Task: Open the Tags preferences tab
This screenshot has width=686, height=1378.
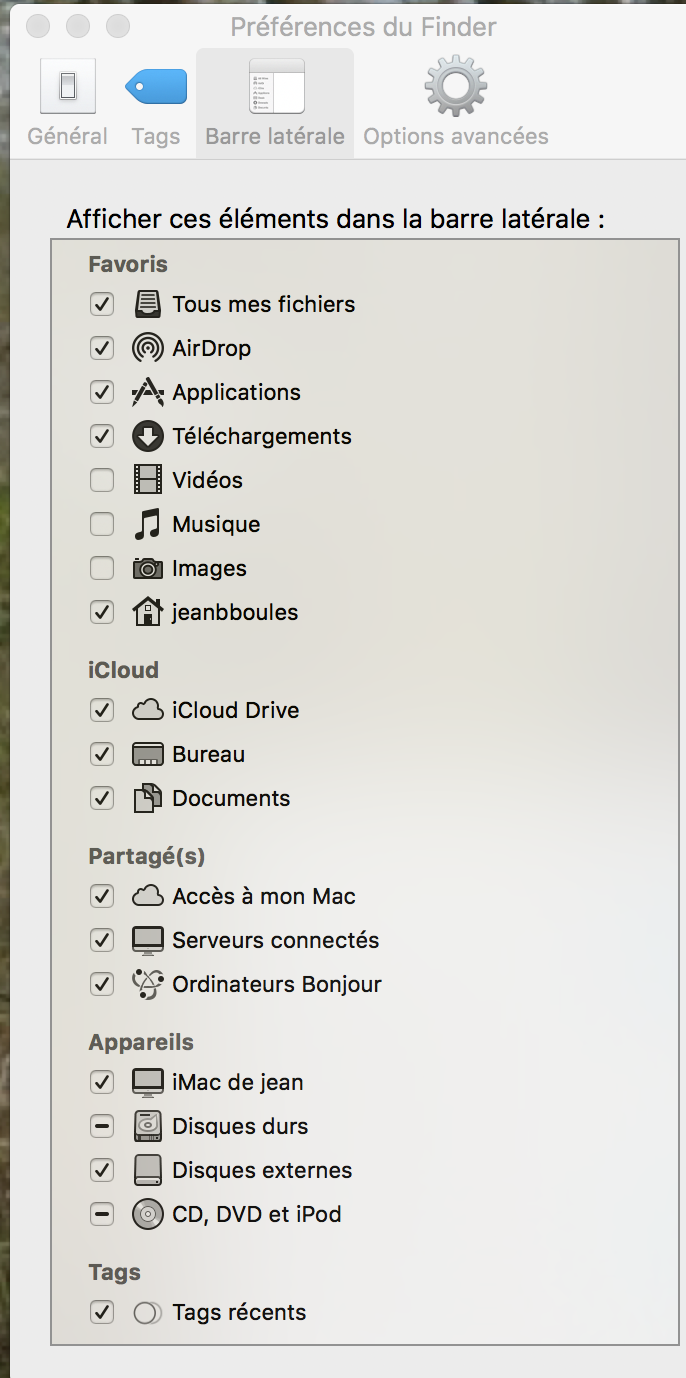Action: pos(156,102)
